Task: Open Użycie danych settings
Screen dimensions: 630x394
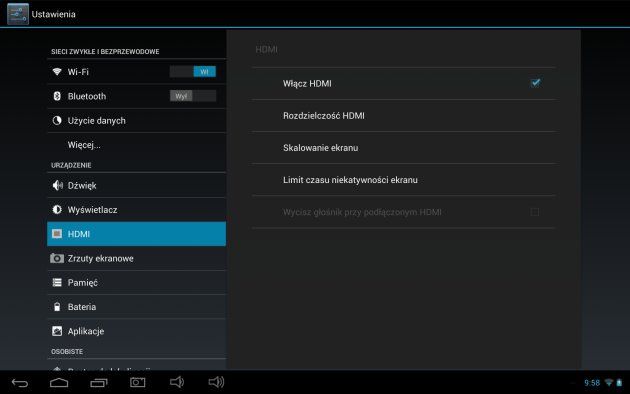Action: click(137, 120)
